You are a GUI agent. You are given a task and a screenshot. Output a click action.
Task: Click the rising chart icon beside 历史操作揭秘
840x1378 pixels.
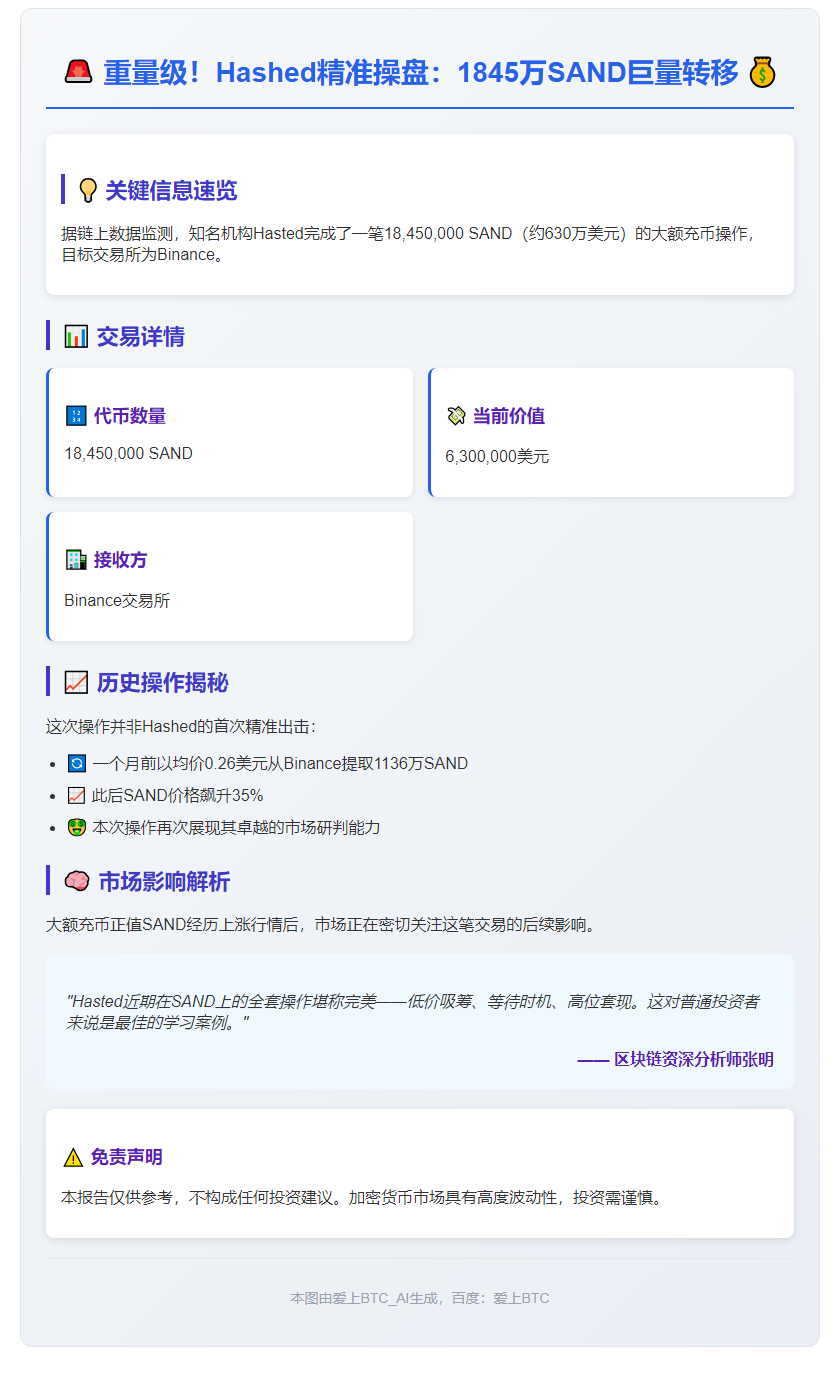tap(76, 683)
